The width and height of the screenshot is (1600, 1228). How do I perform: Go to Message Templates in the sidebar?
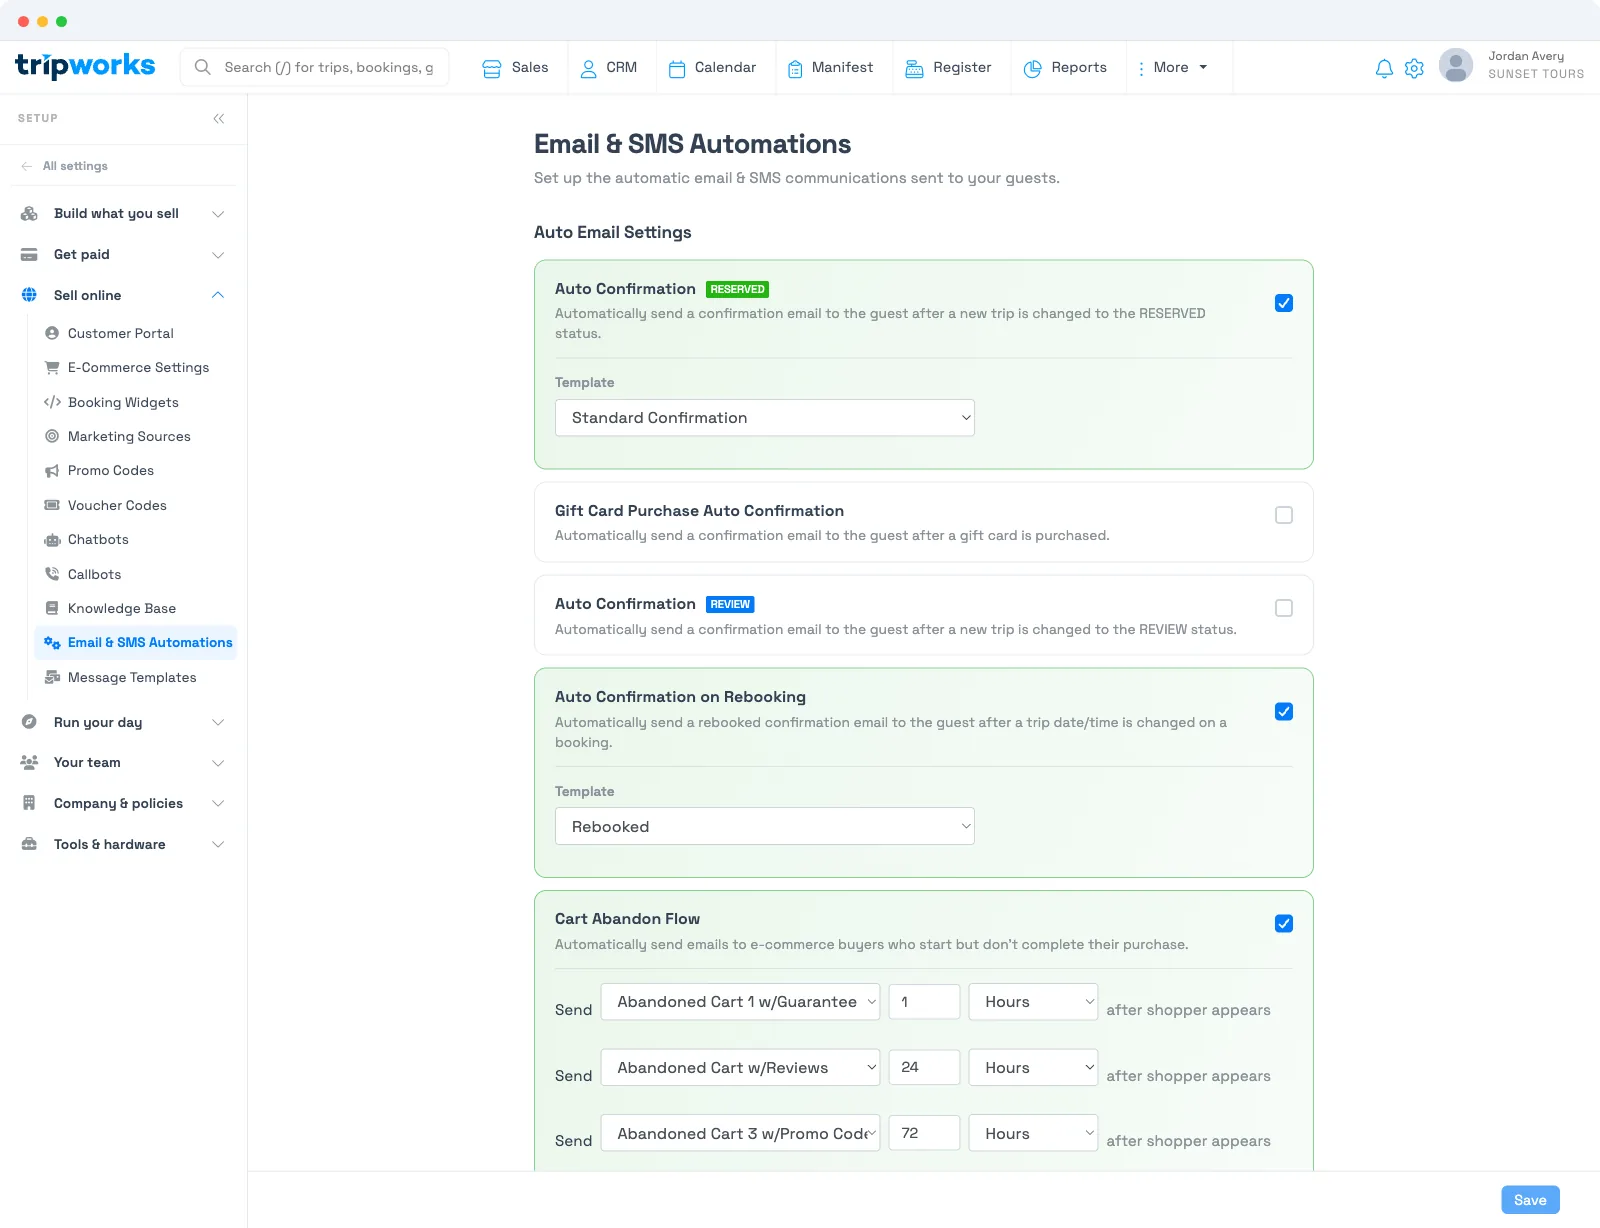coord(132,677)
